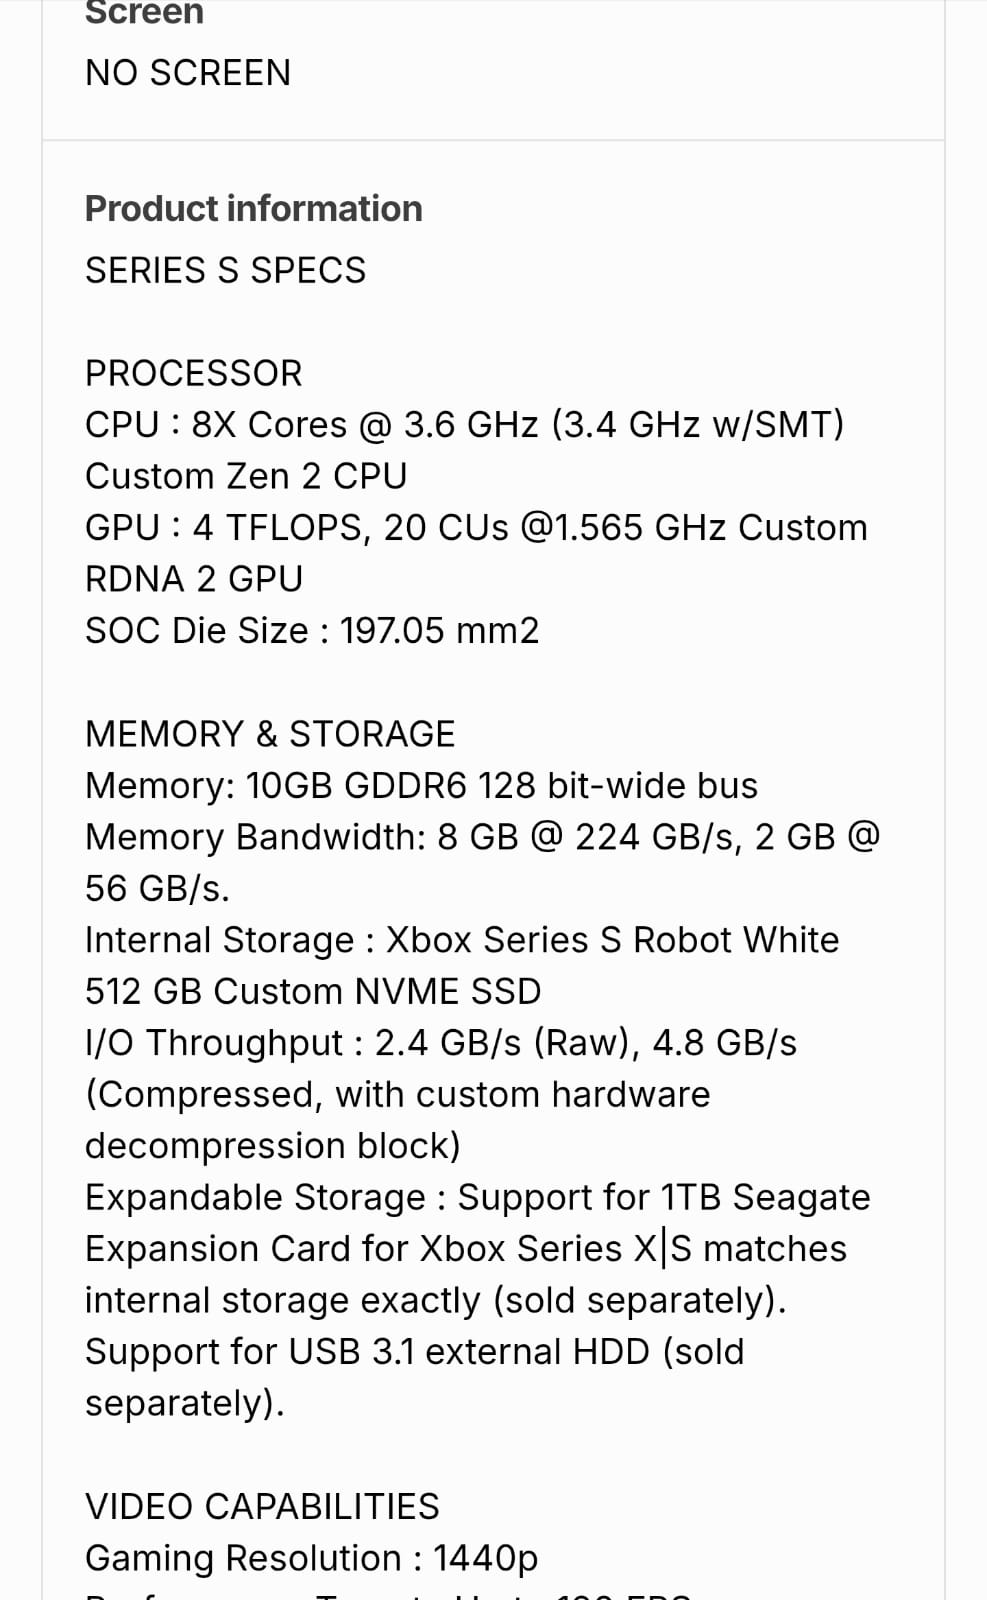
Task: Click the SOC Die Size line
Action: 312,631
